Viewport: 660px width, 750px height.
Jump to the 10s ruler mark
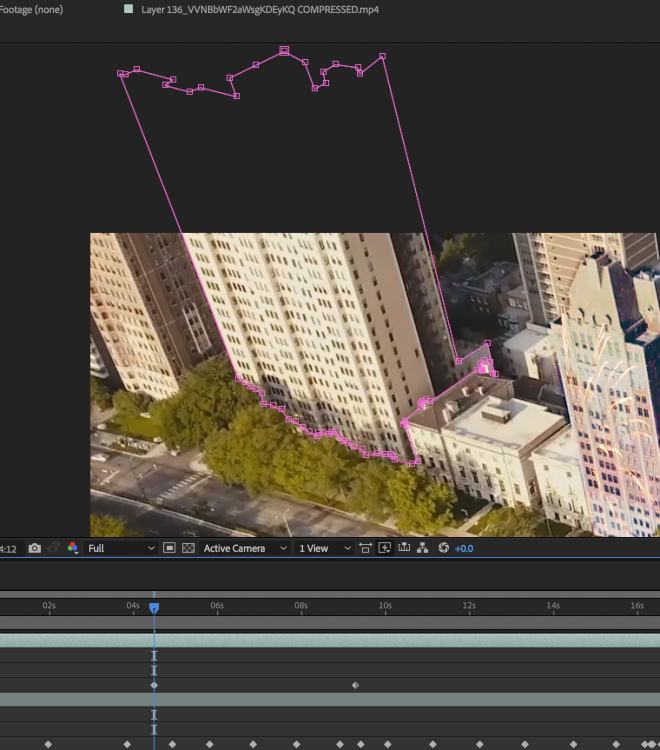click(x=385, y=606)
